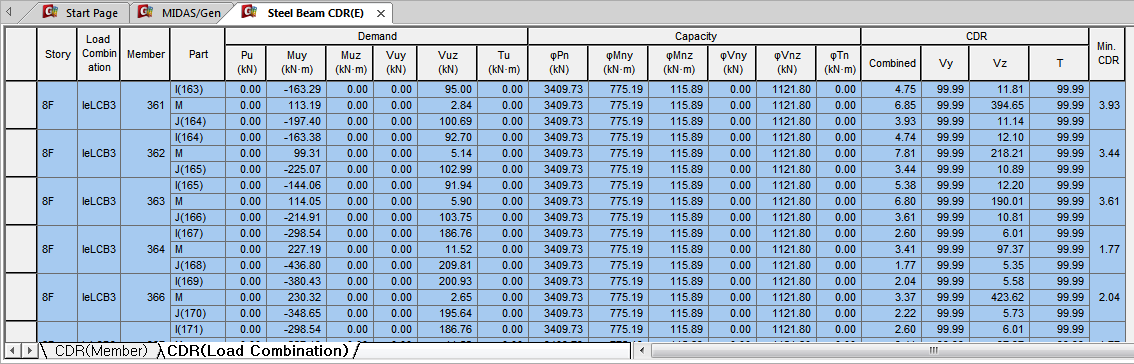Click sheet tab scroll left arrow
Screen dimensions: 1134x364
point(12,351)
